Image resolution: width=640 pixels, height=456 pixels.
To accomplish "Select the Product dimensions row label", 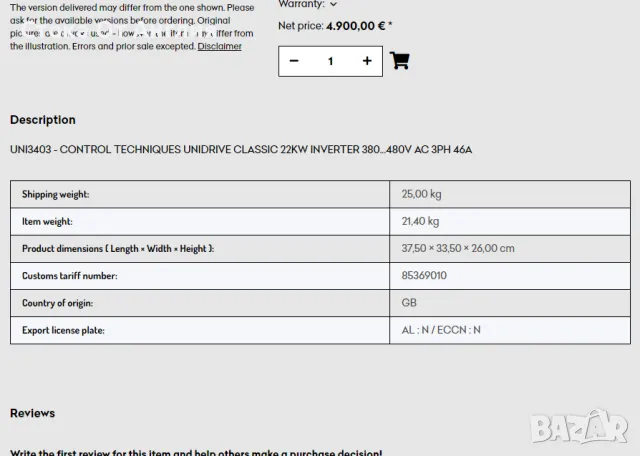I will tap(118, 248).
